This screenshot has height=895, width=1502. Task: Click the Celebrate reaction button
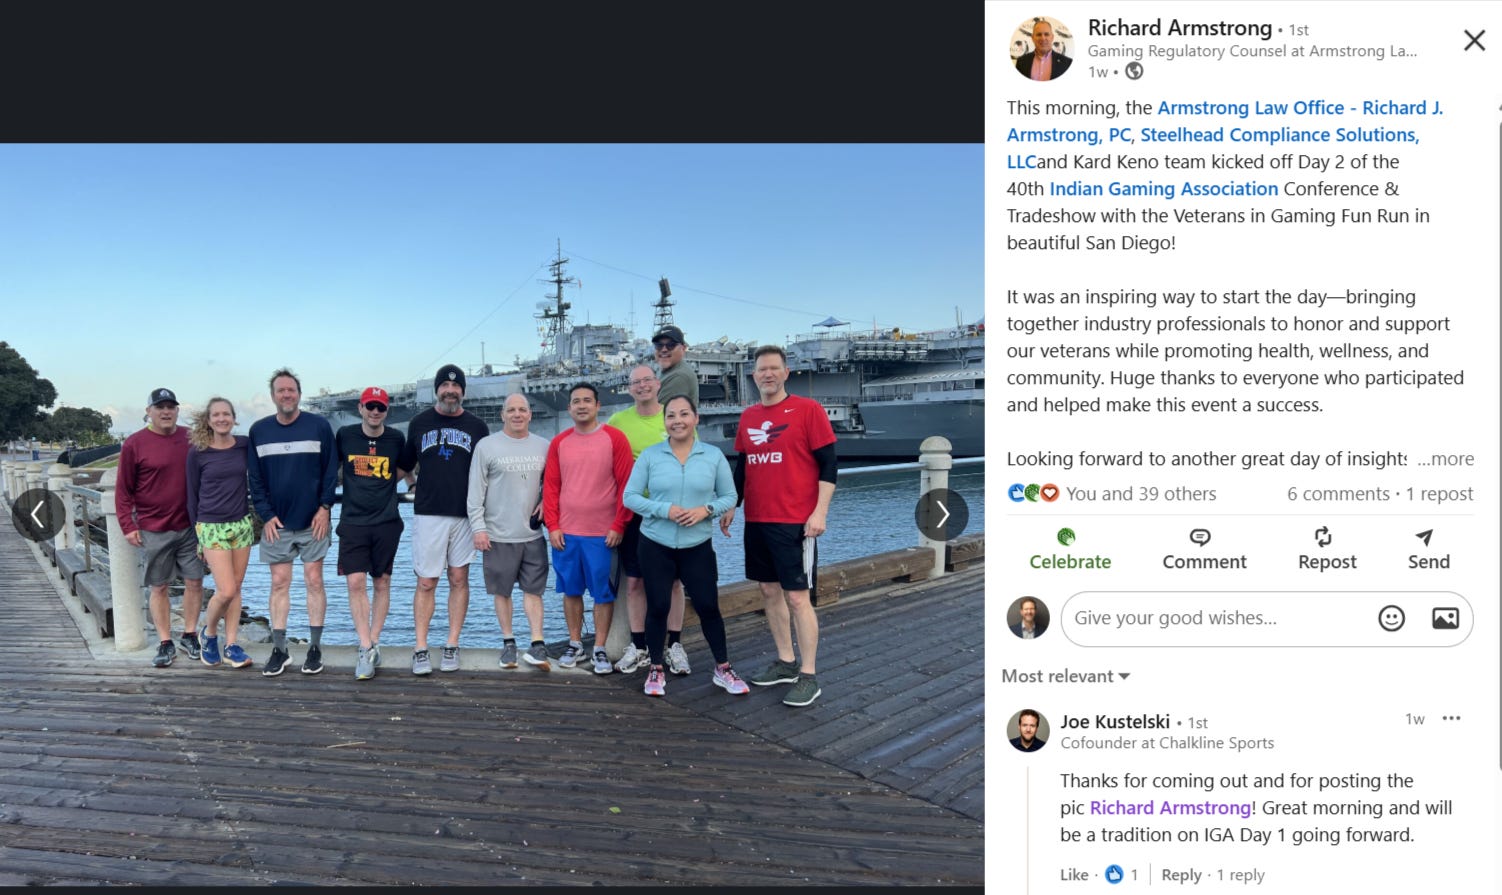coord(1070,549)
